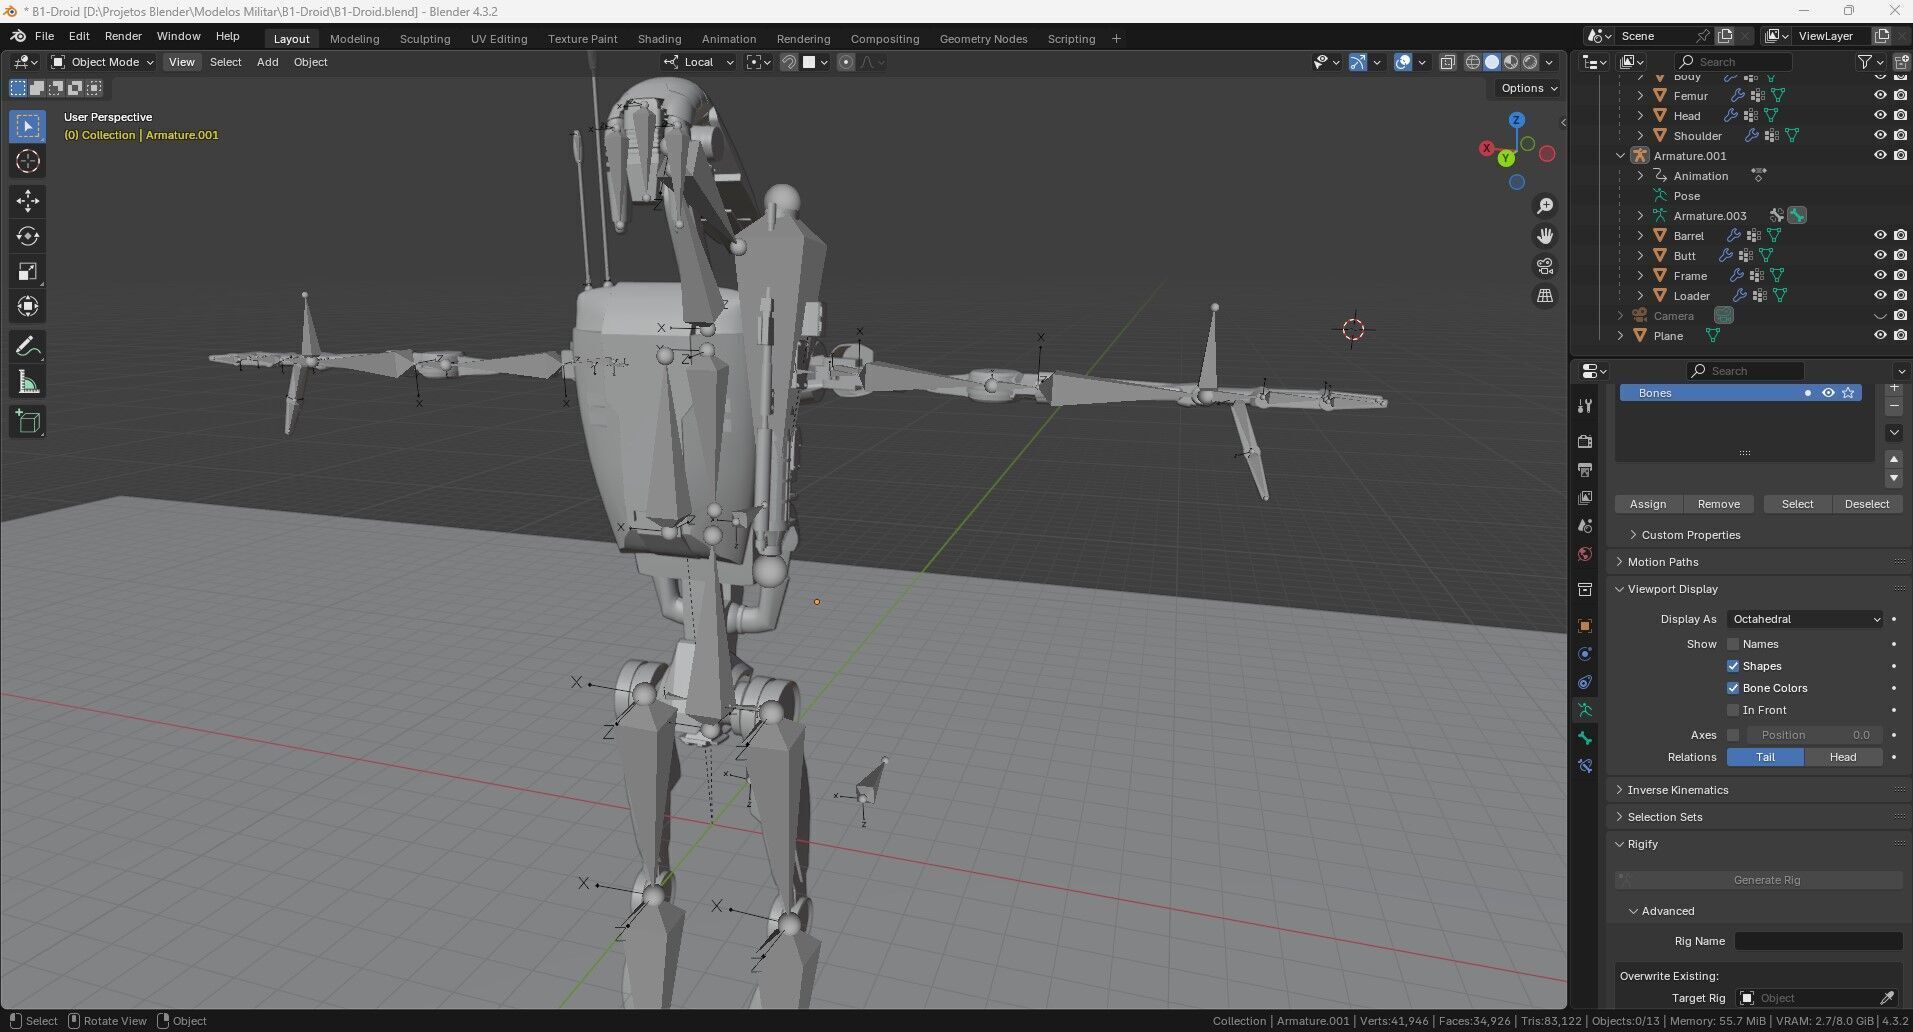Open the Bone Constraints properties tab
Image resolution: width=1913 pixels, height=1032 pixels.
[x=1585, y=766]
